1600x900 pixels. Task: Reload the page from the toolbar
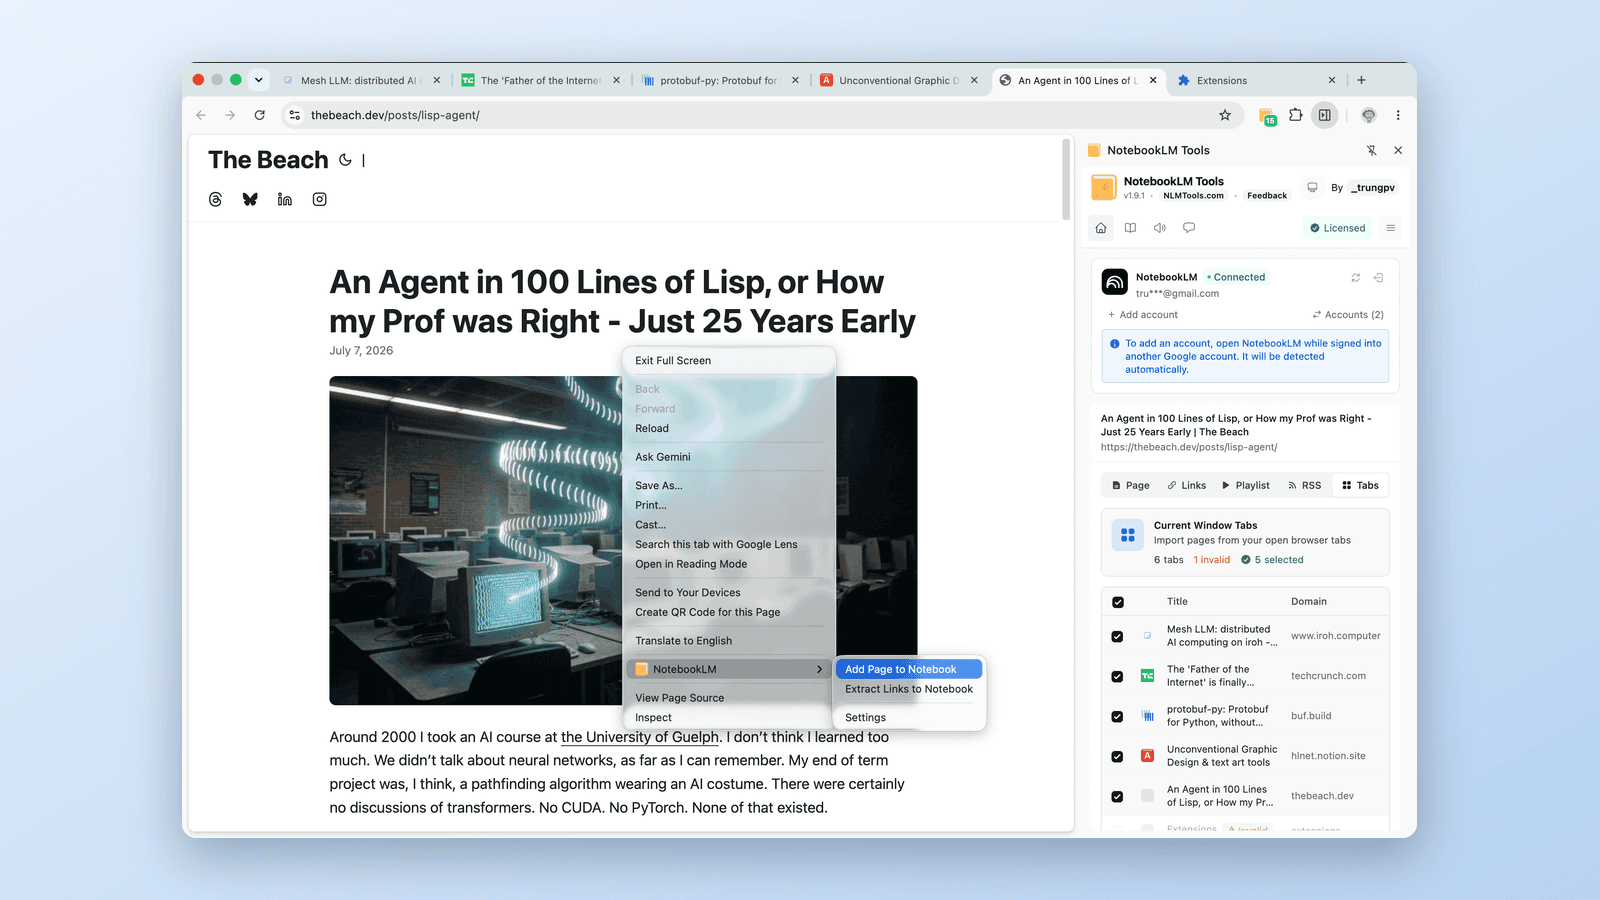pos(259,115)
